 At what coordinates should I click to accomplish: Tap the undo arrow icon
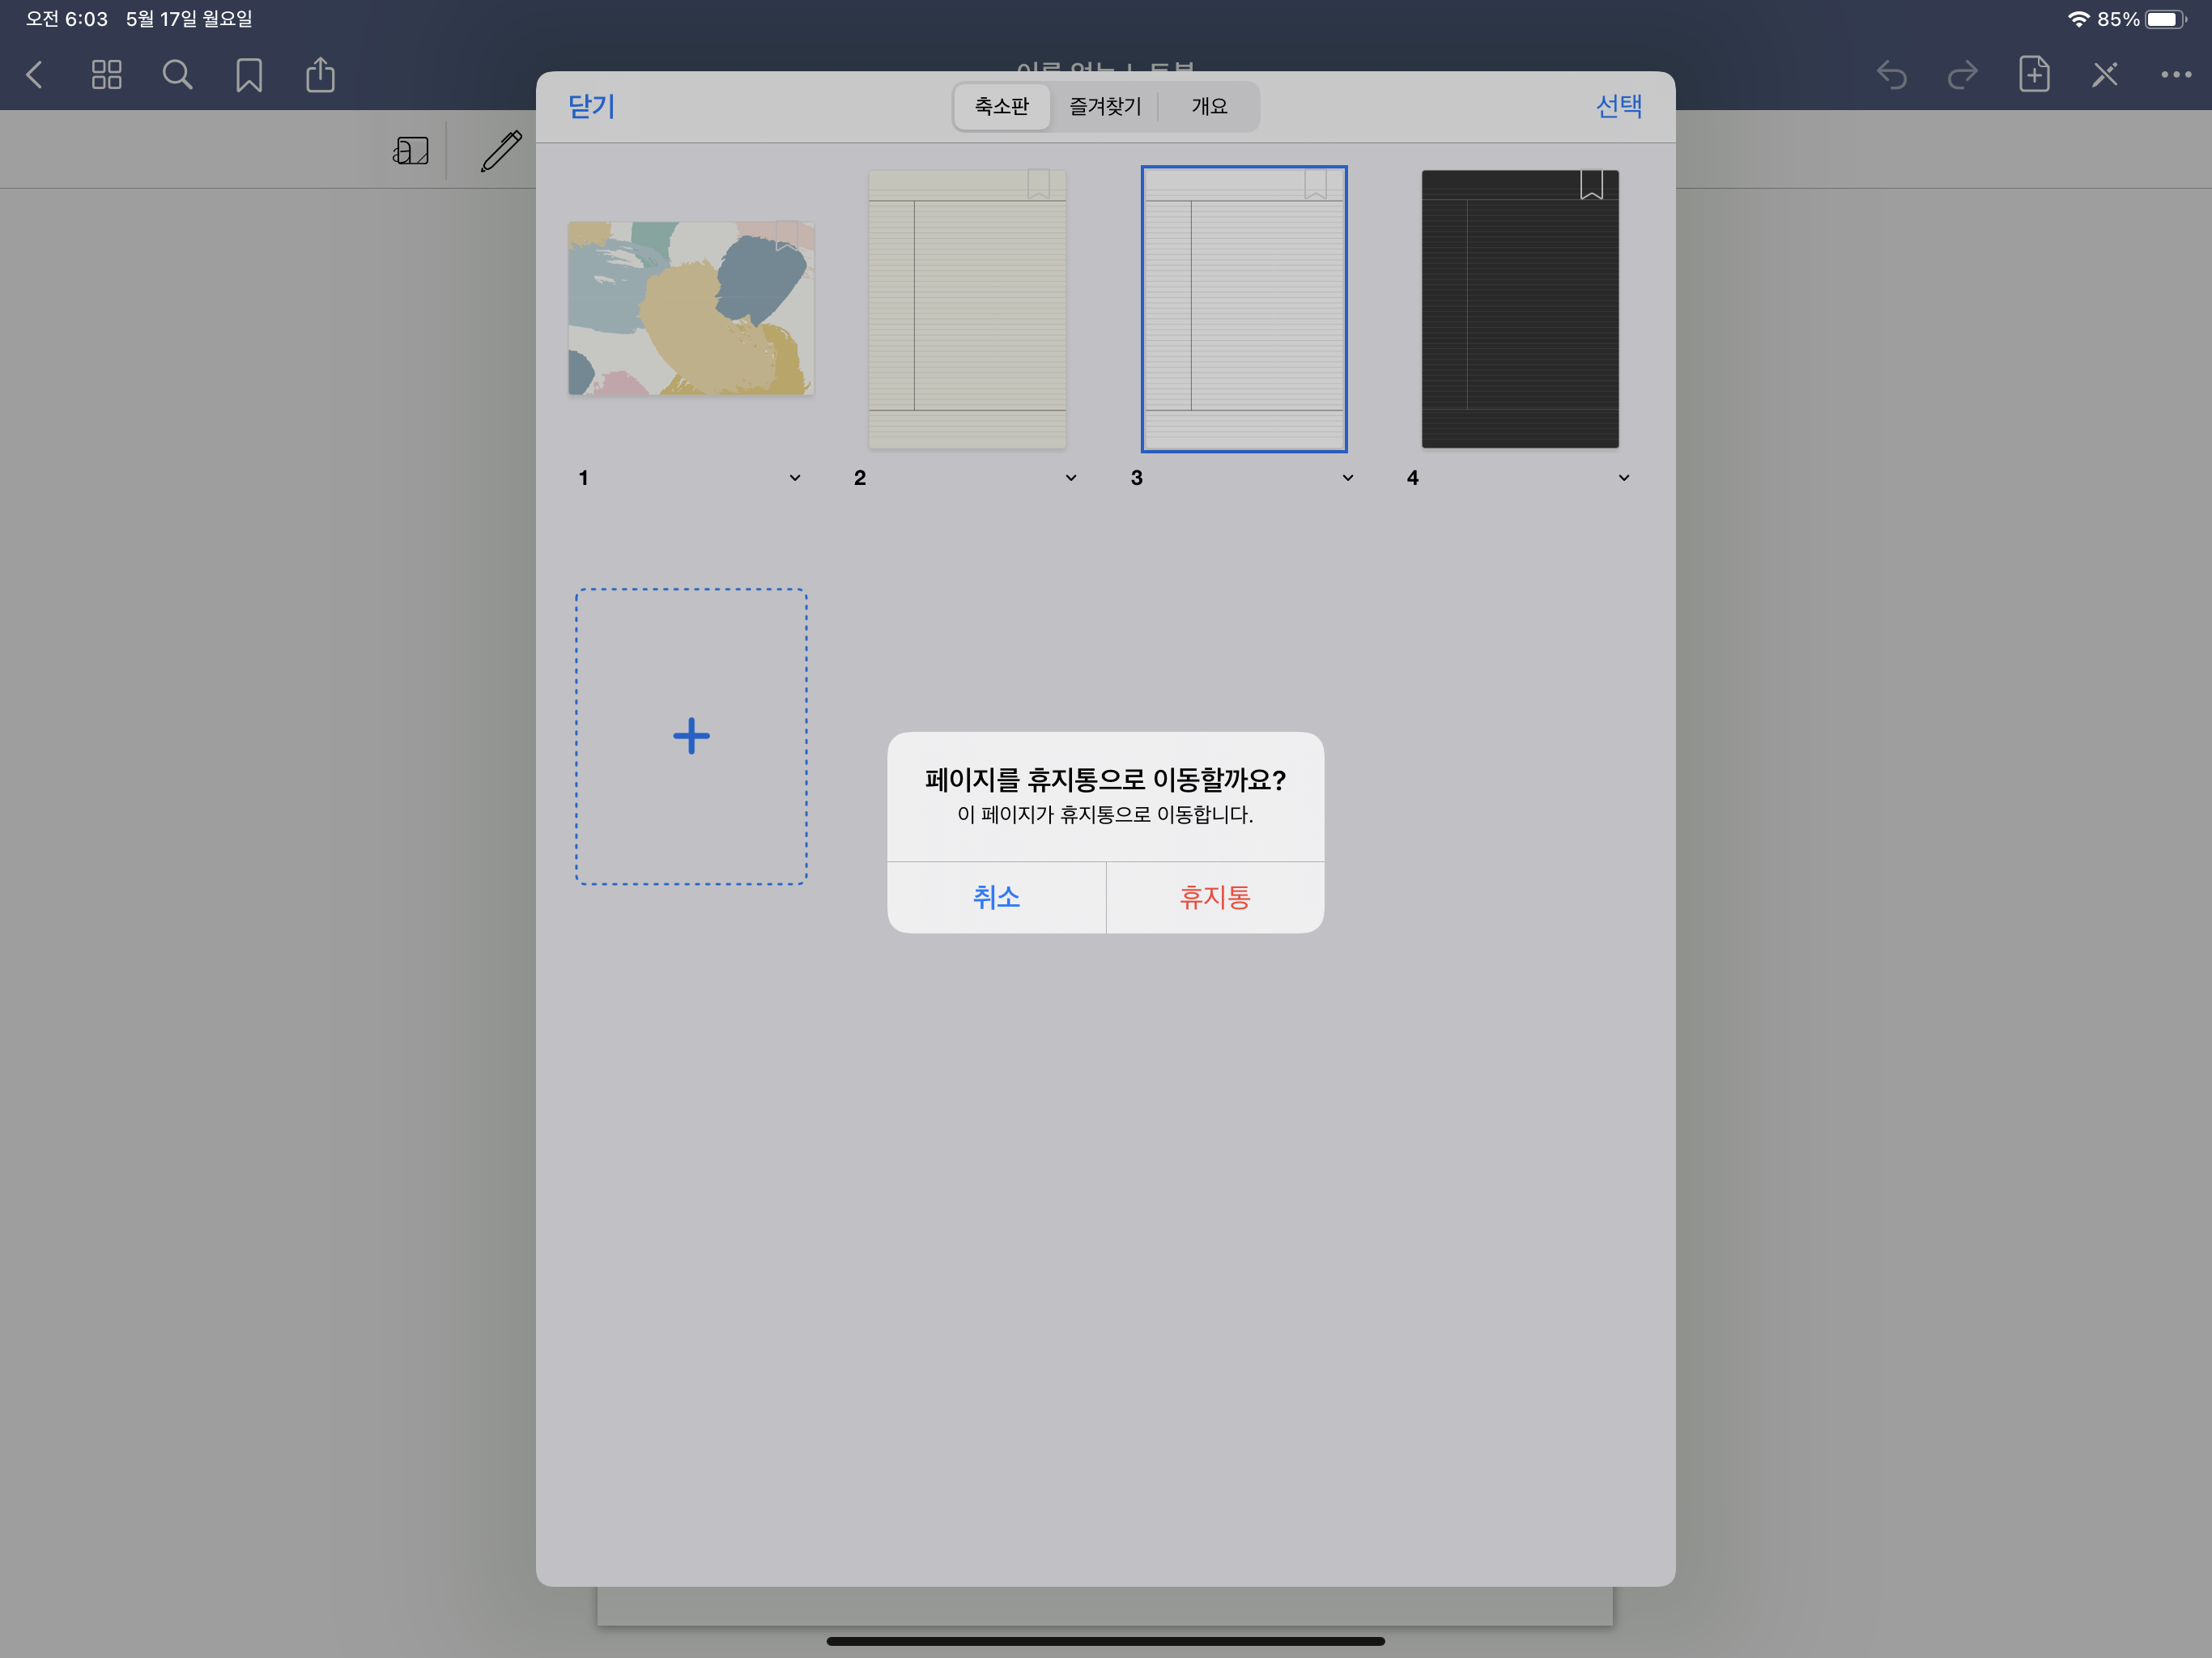pyautogui.click(x=1891, y=75)
